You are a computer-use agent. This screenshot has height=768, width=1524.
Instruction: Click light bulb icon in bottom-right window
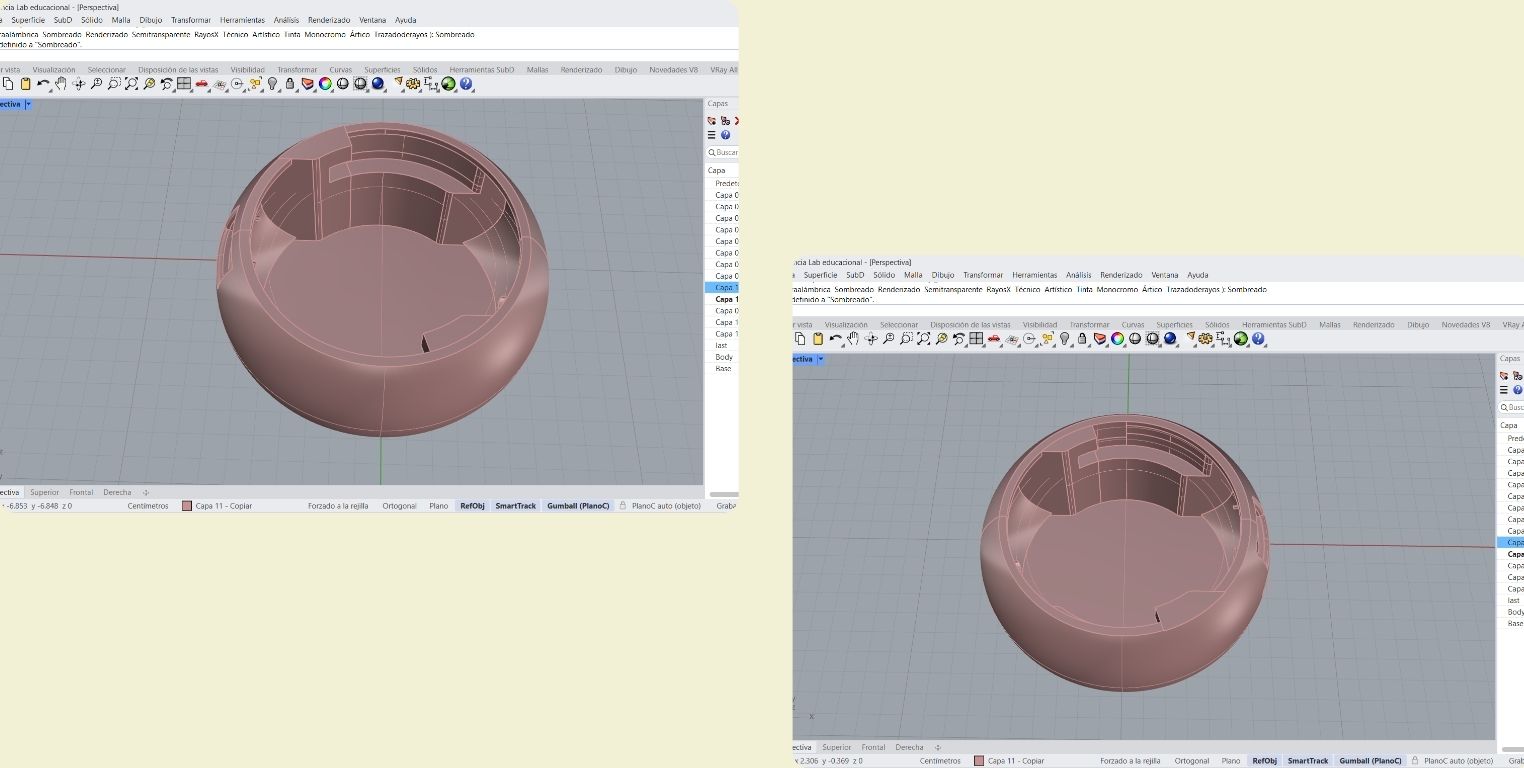pyautogui.click(x=1065, y=339)
